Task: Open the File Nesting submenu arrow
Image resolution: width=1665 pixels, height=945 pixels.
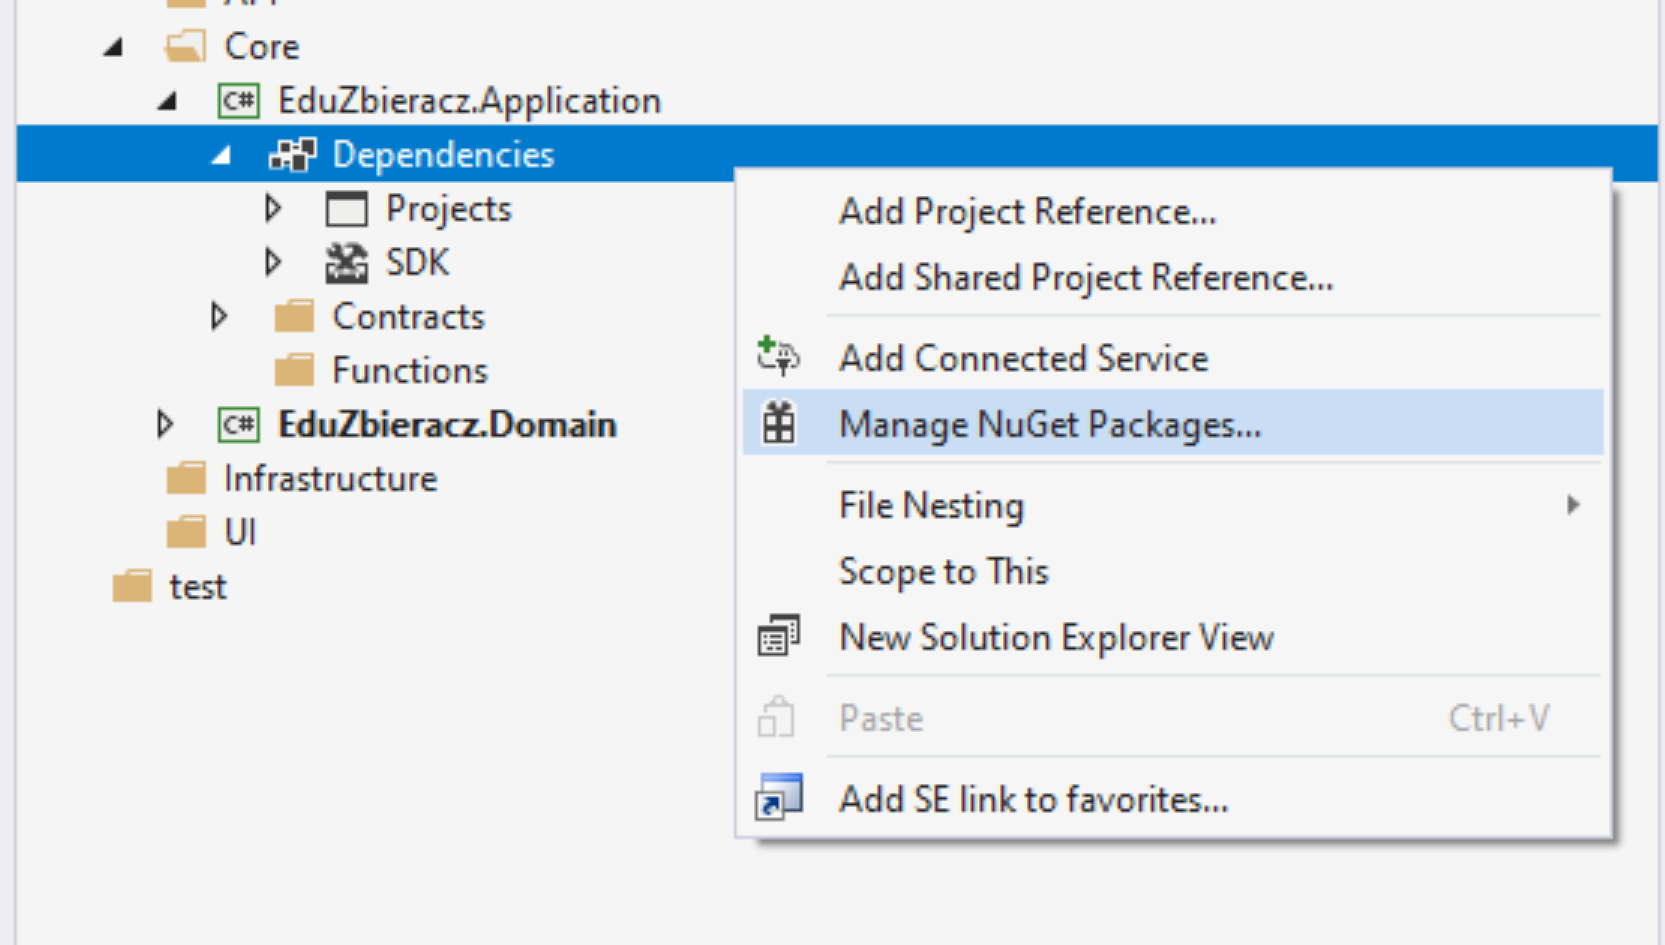Action: 1573,505
